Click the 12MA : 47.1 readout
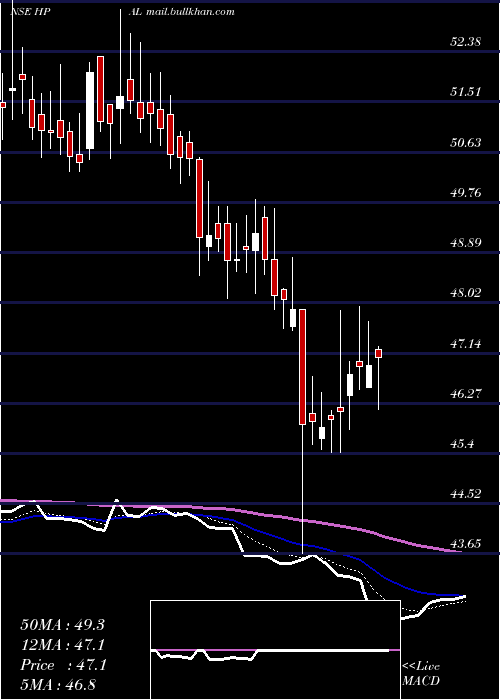Viewport: 500px width, 700px height. pos(63,645)
